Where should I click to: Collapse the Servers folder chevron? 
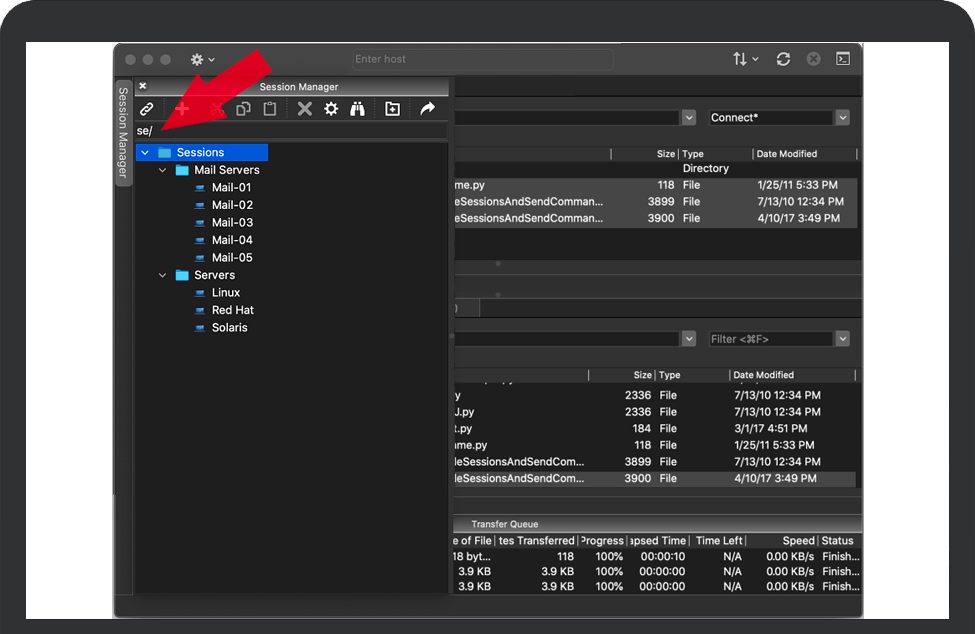click(x=163, y=275)
